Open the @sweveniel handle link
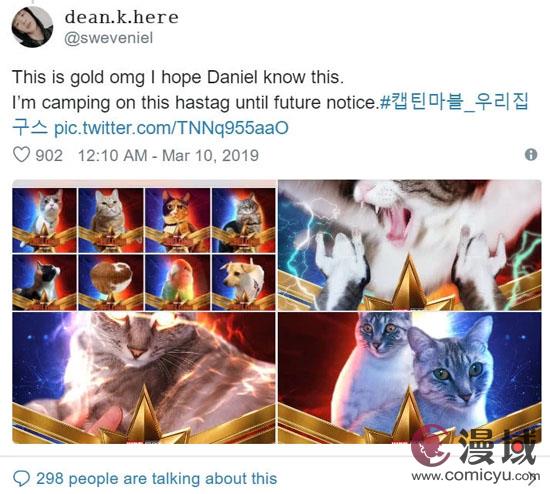550x494 pixels. point(109,38)
